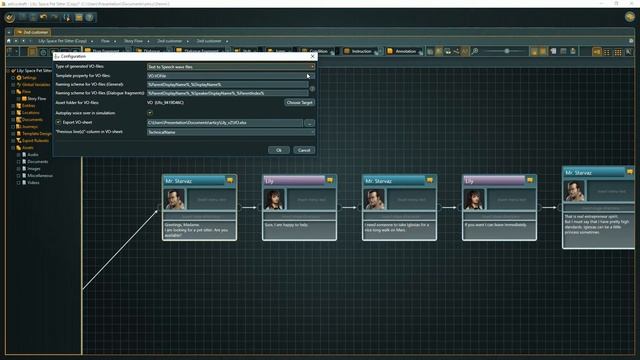Viewport: 640px width, 360px height.
Task: Click the zoom magnifier icon in flow toolbar
Action: tap(475, 51)
